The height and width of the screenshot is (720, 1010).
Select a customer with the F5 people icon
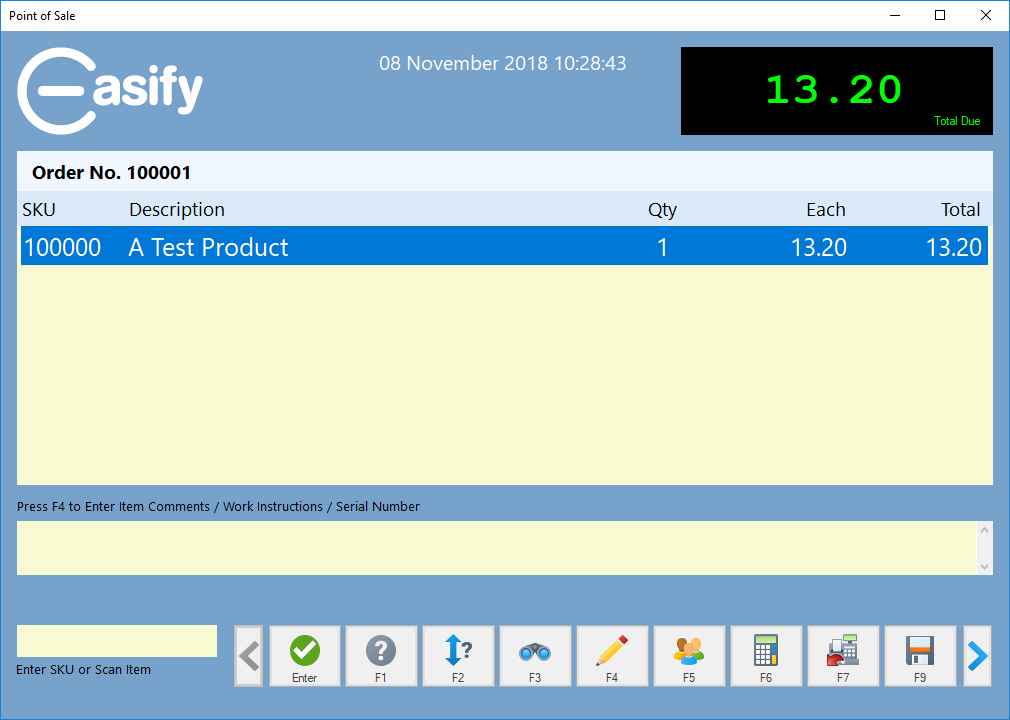click(689, 656)
